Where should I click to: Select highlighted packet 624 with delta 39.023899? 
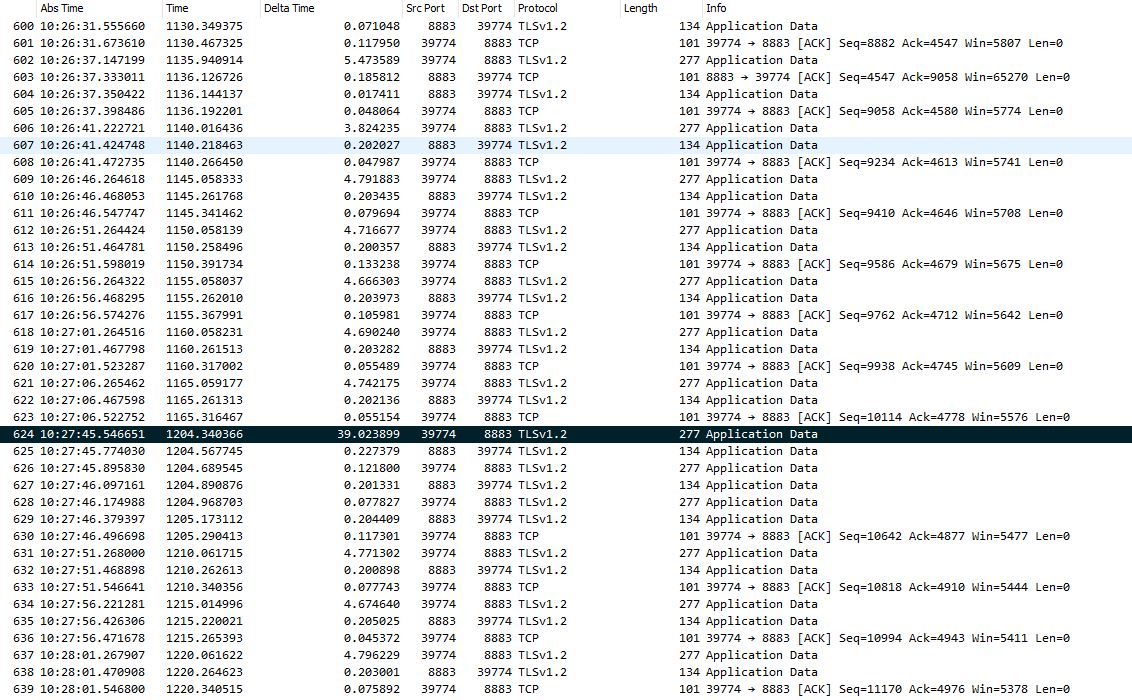(566, 434)
